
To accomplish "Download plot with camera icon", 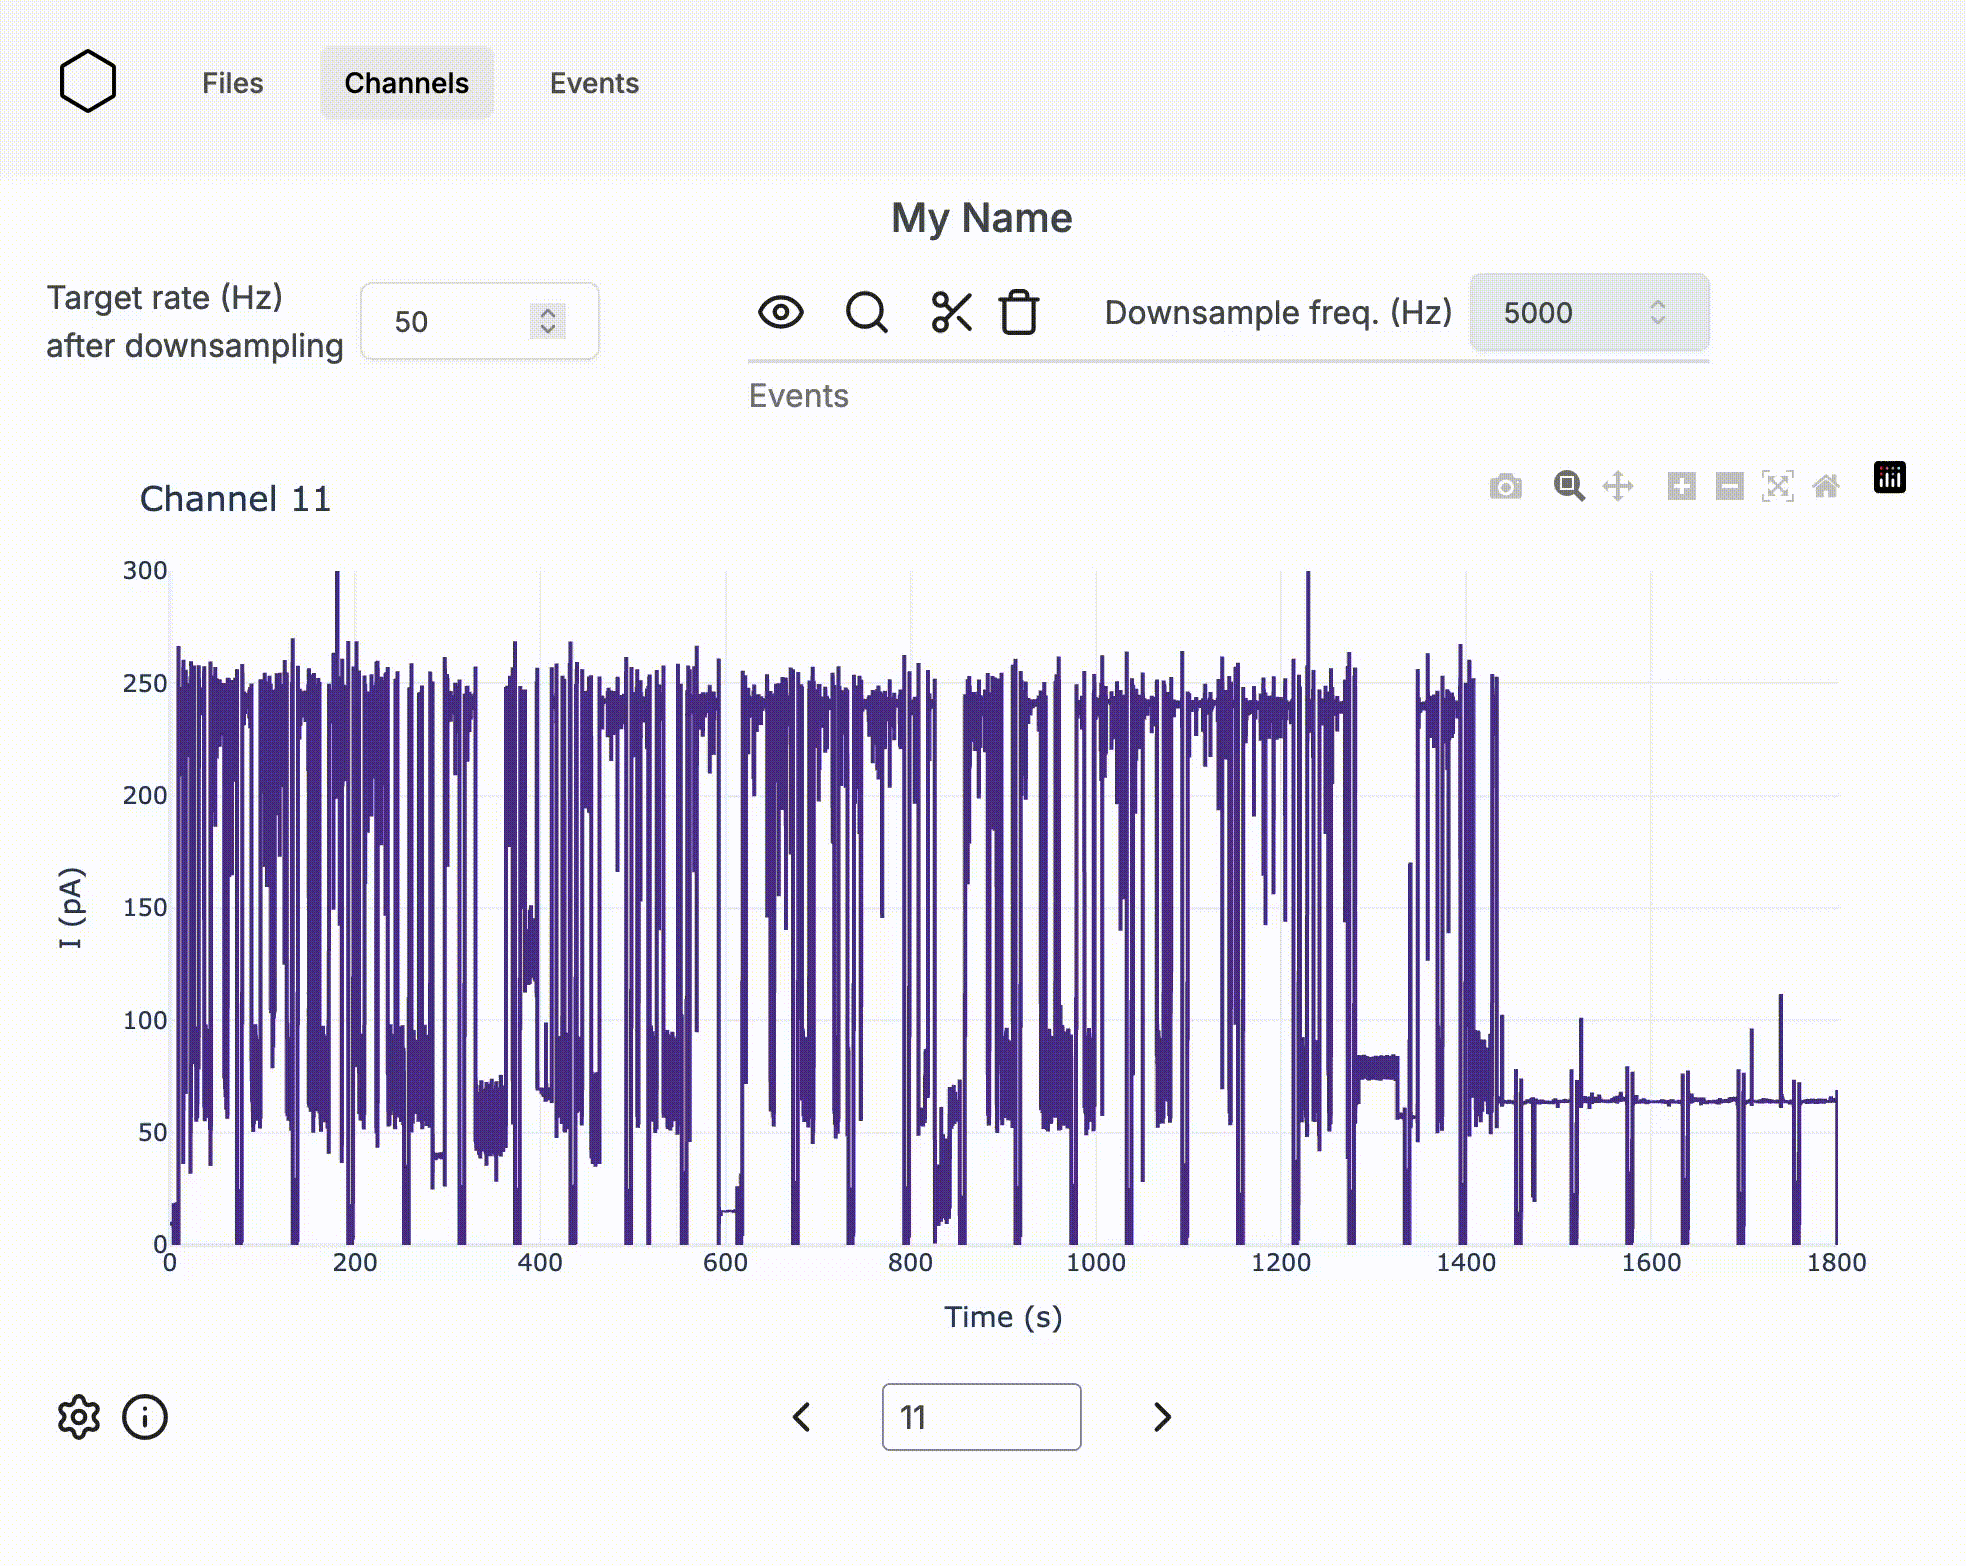I will tap(1505, 486).
